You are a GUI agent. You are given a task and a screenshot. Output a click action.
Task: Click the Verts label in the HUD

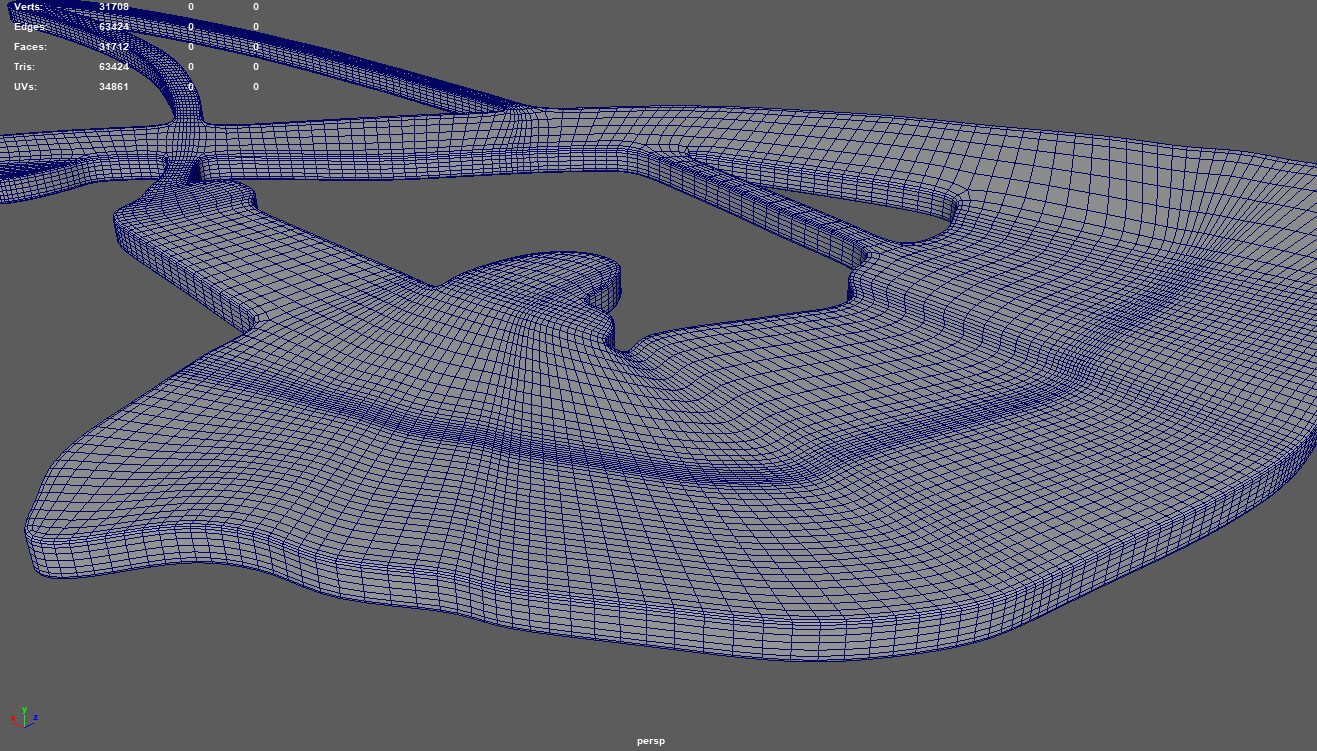(x=28, y=7)
